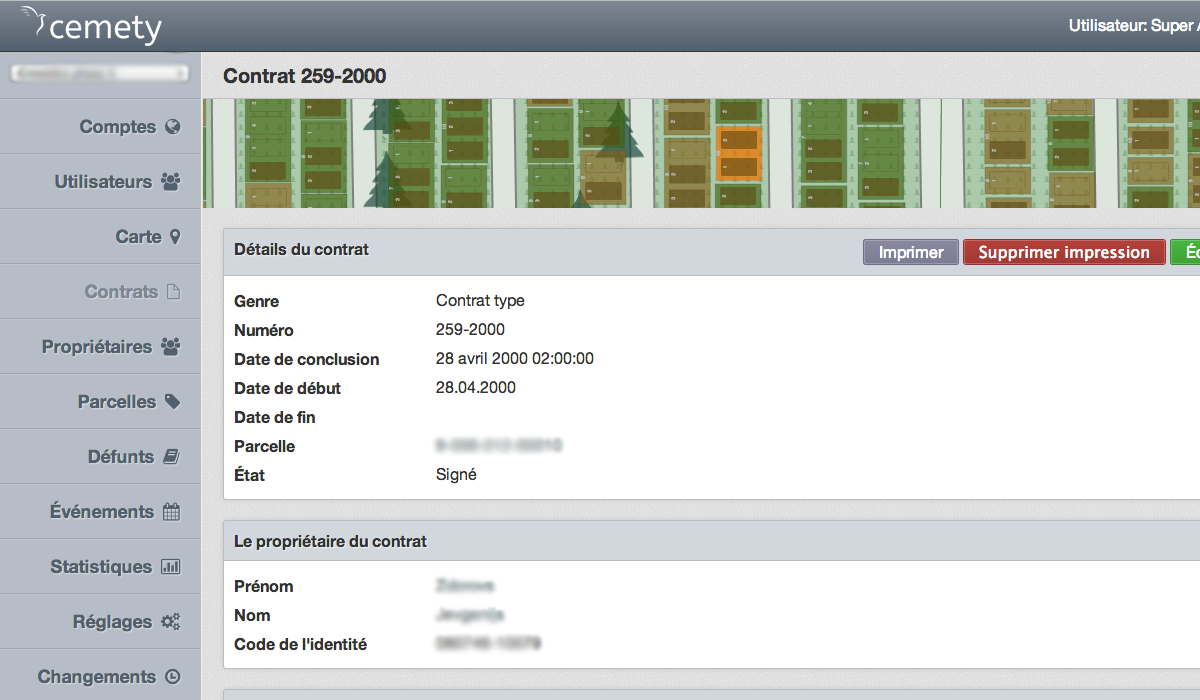This screenshot has height=700, width=1200.
Task: Click the clock icon beside Changements
Action: point(172,677)
